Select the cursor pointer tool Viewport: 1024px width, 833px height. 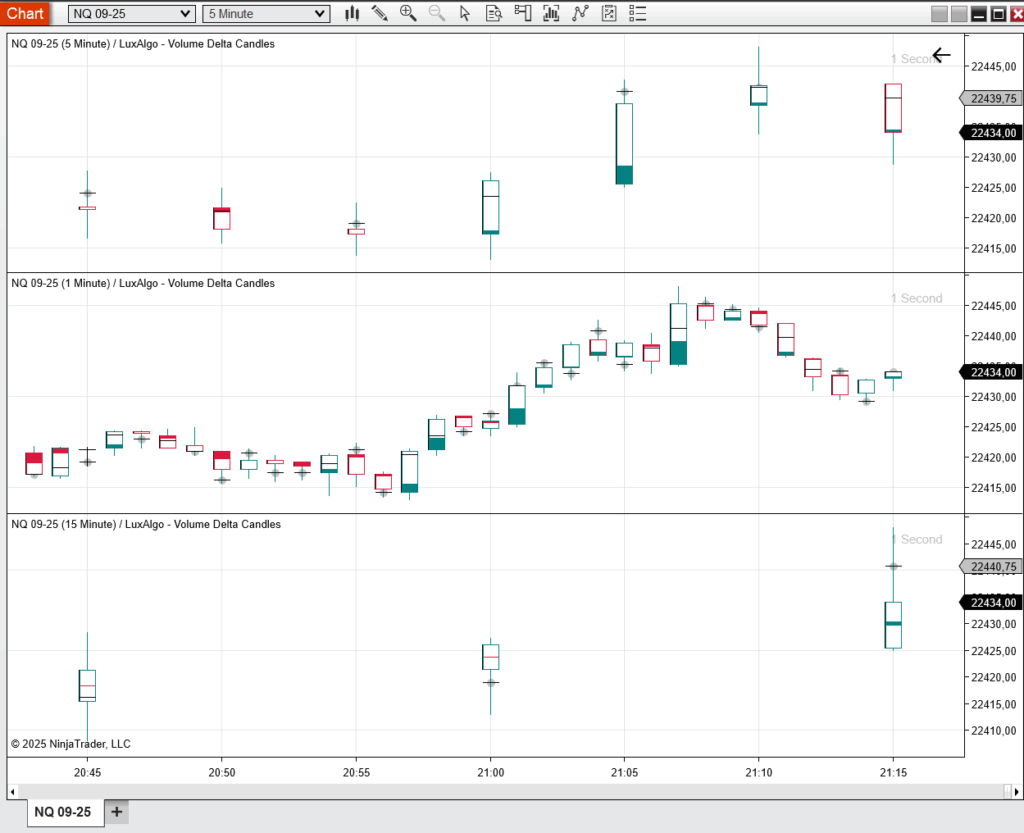[x=465, y=13]
